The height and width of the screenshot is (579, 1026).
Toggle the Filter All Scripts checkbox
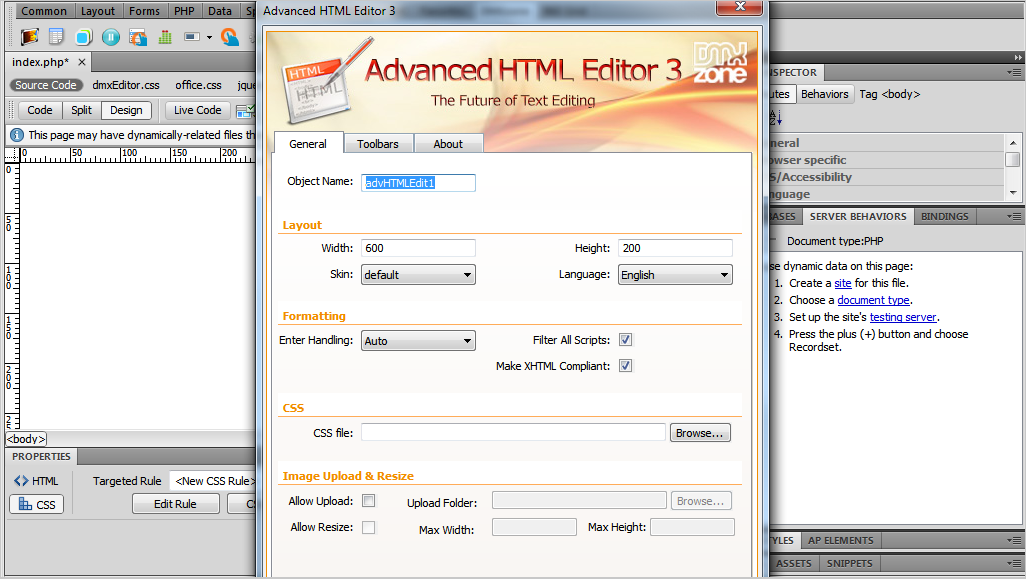tap(626, 340)
